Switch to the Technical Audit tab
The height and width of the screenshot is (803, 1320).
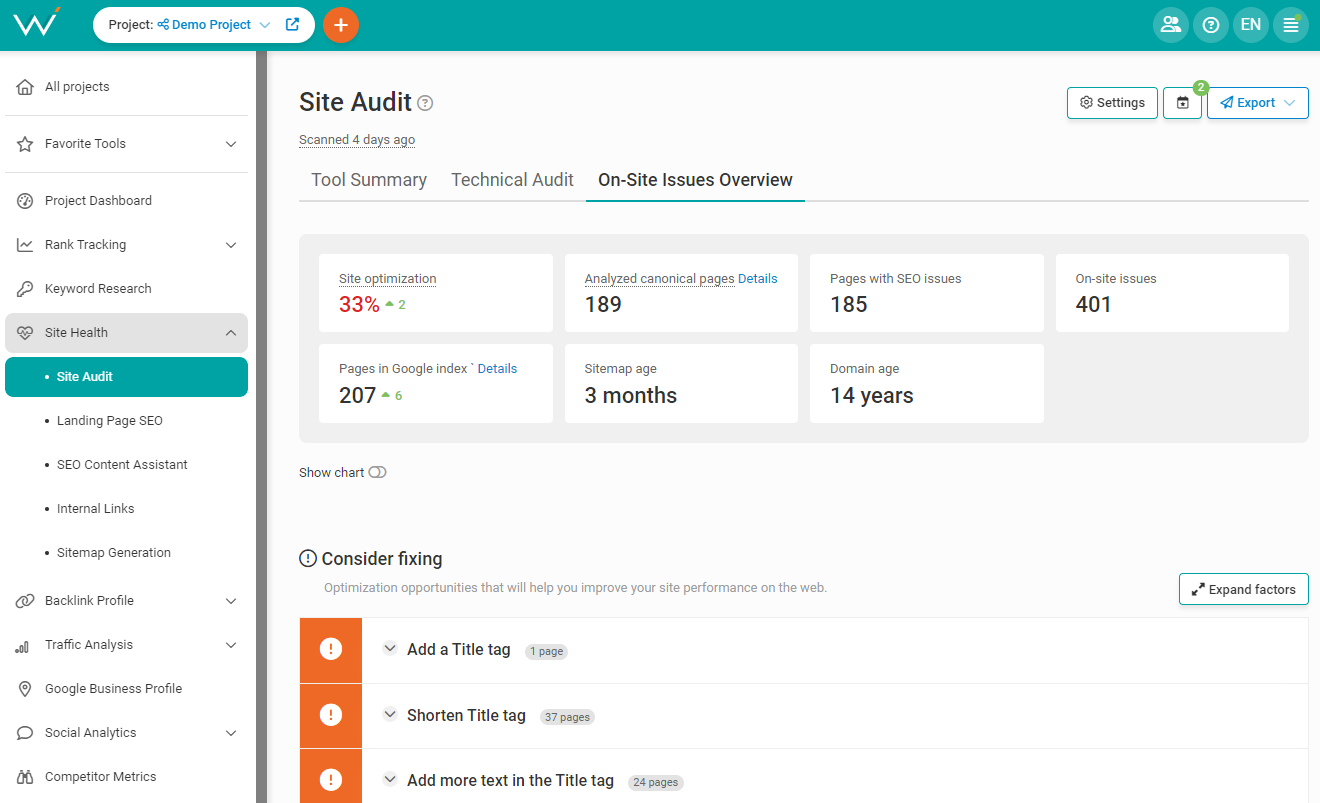click(x=512, y=180)
